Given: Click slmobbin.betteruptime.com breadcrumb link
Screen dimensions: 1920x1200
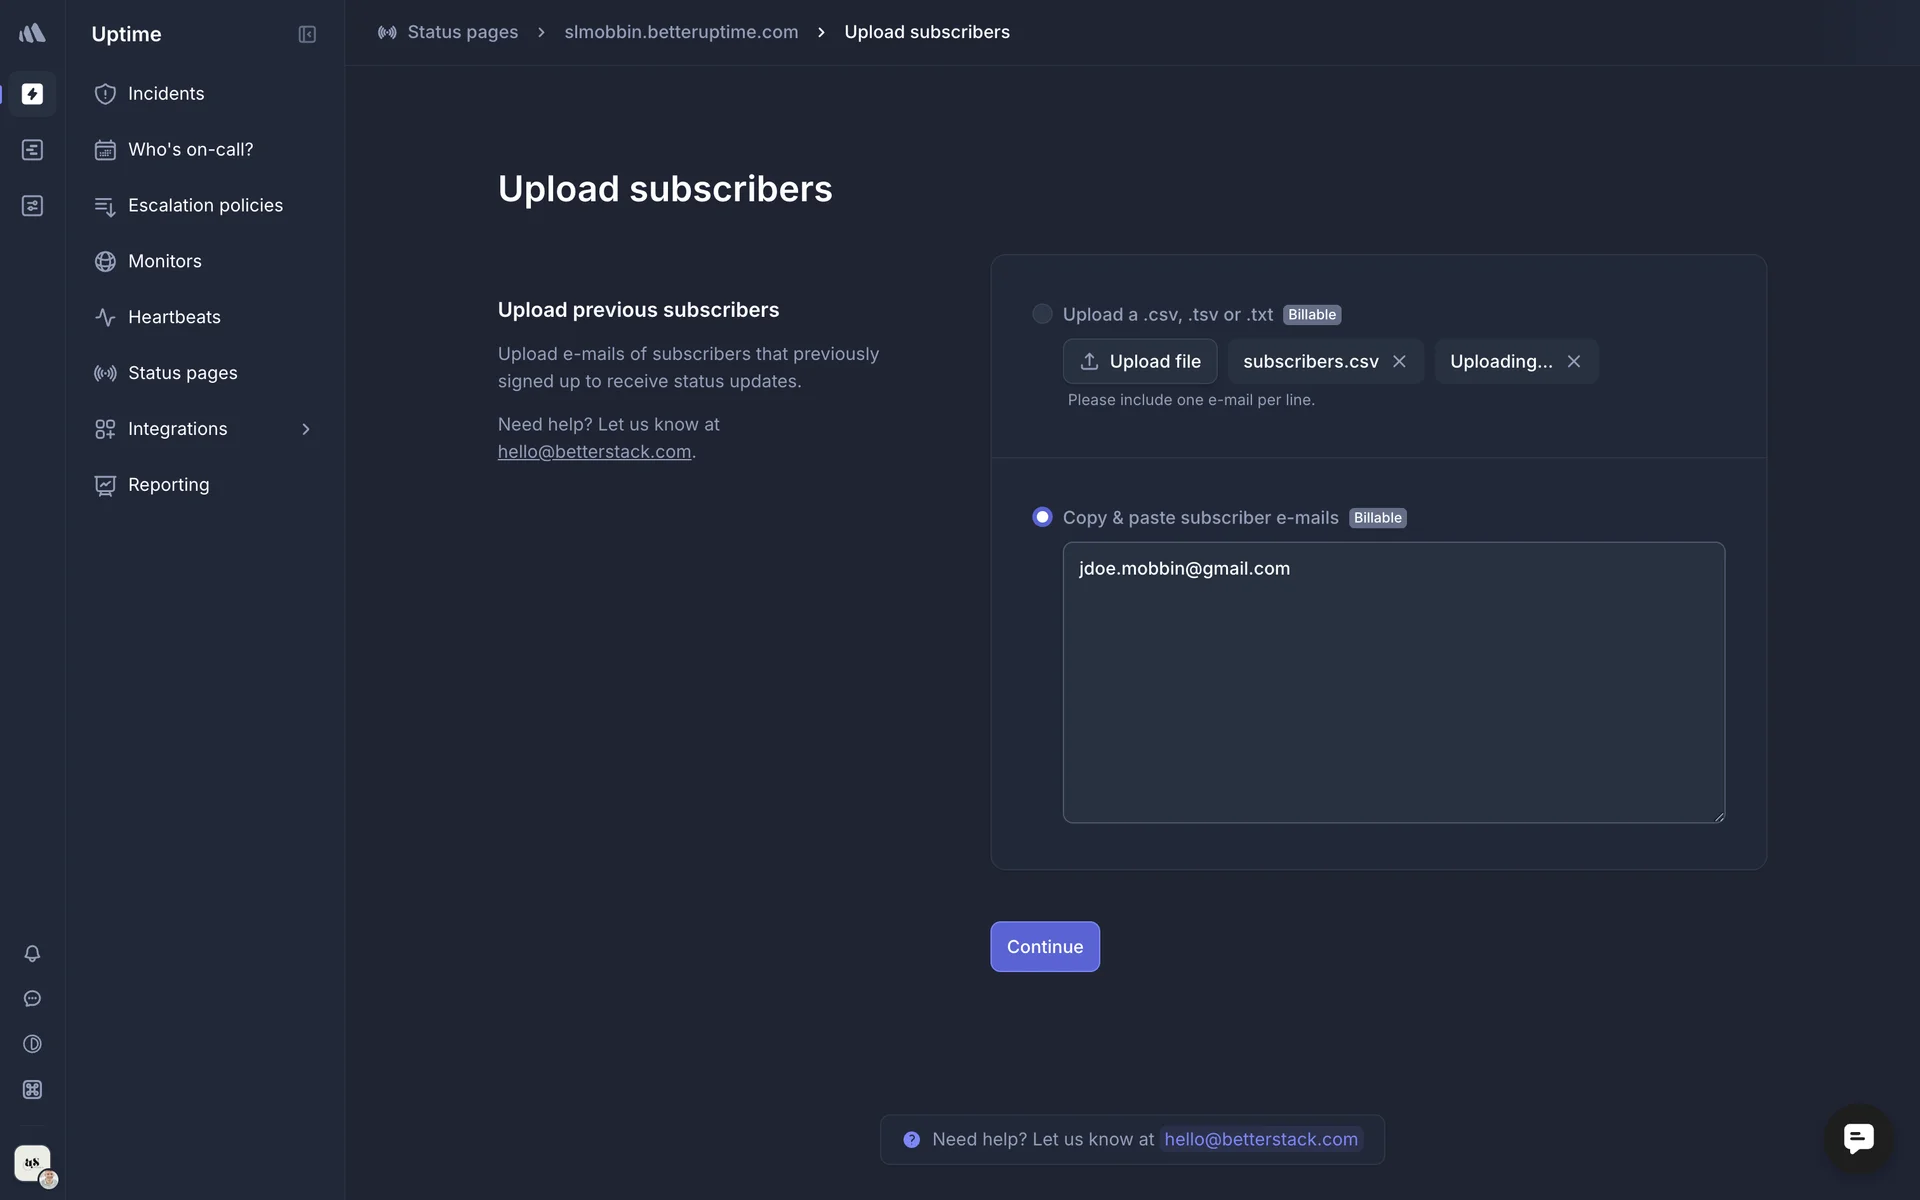Looking at the screenshot, I should 681,32.
